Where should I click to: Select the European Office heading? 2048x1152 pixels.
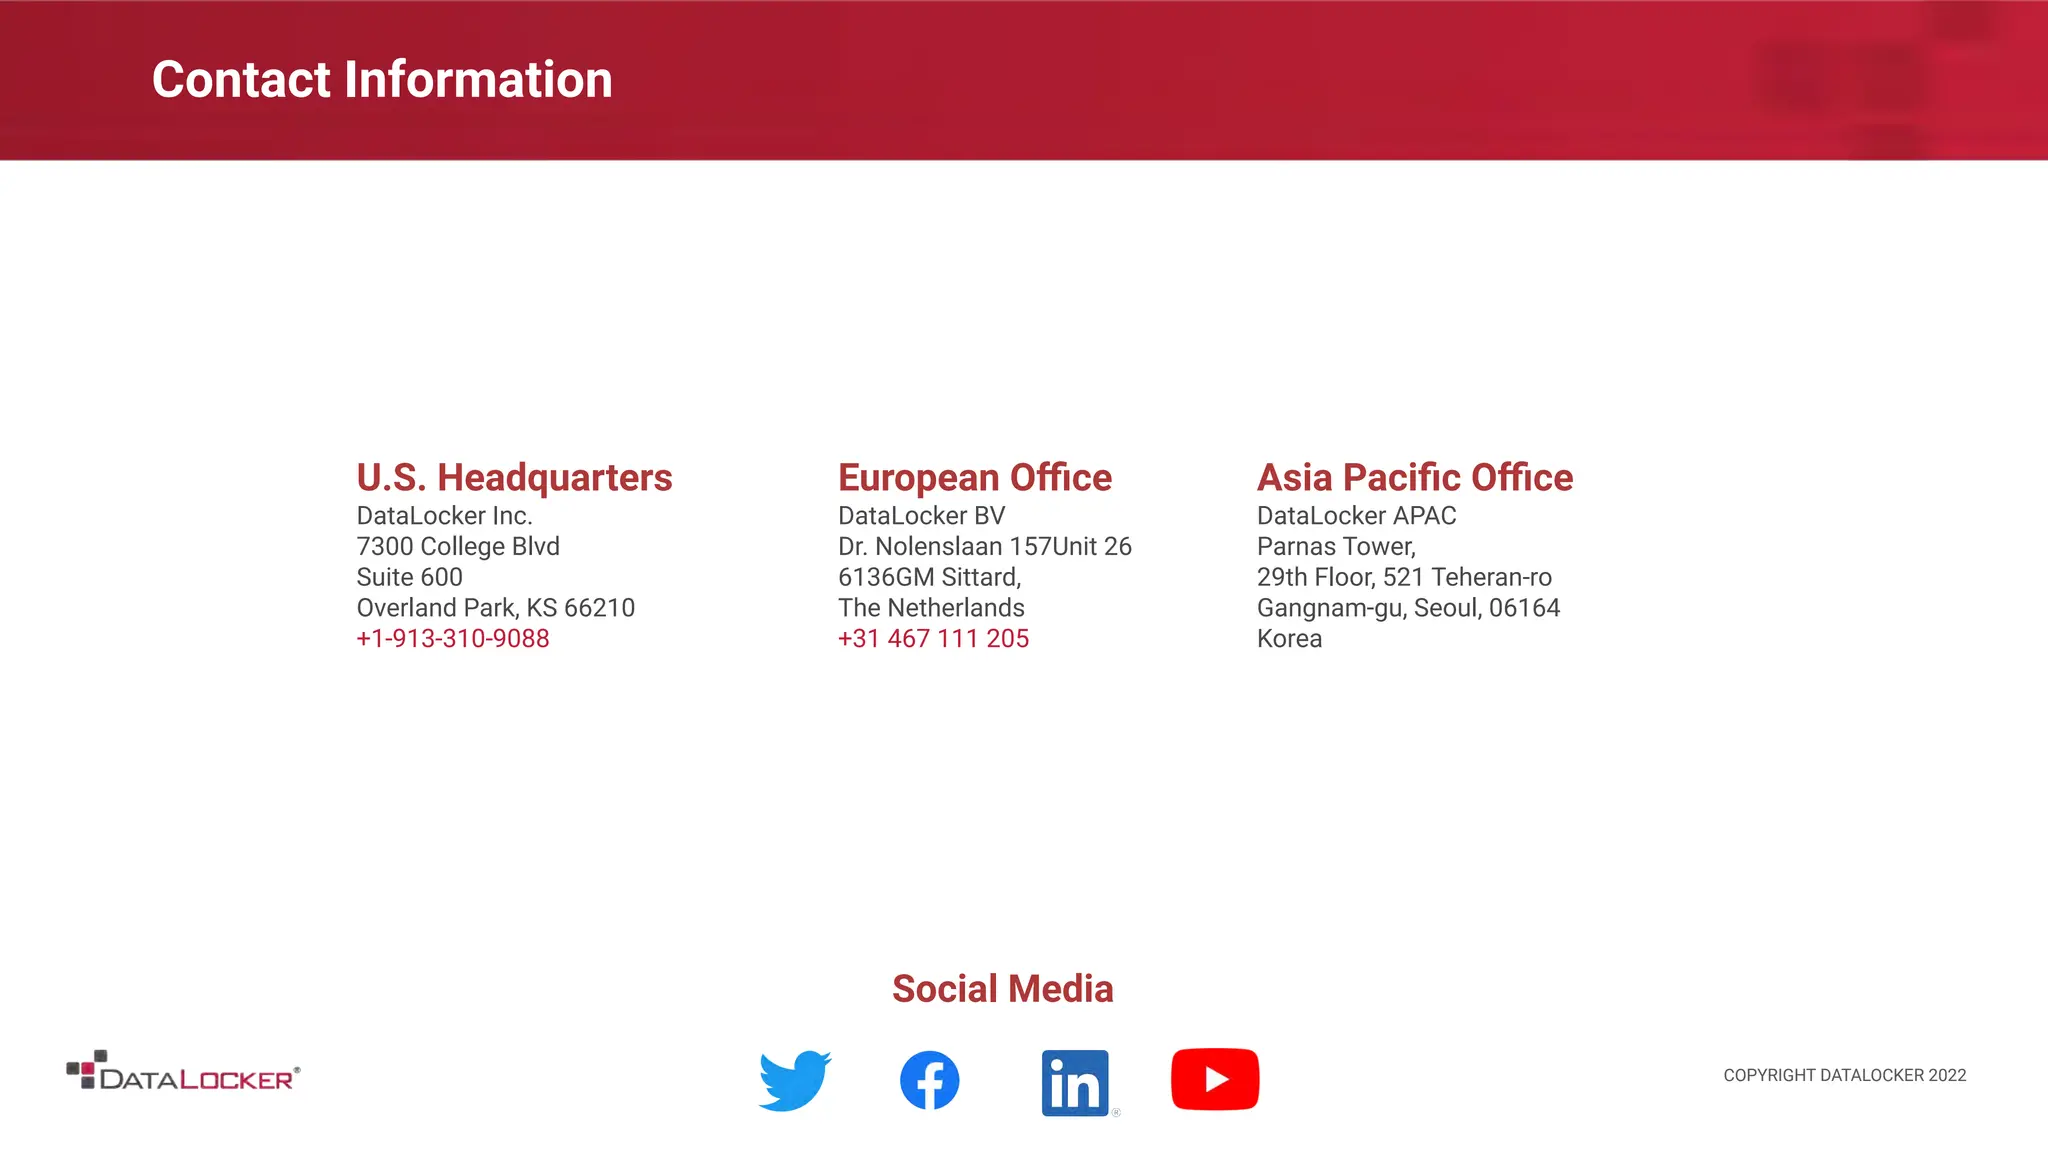click(975, 478)
